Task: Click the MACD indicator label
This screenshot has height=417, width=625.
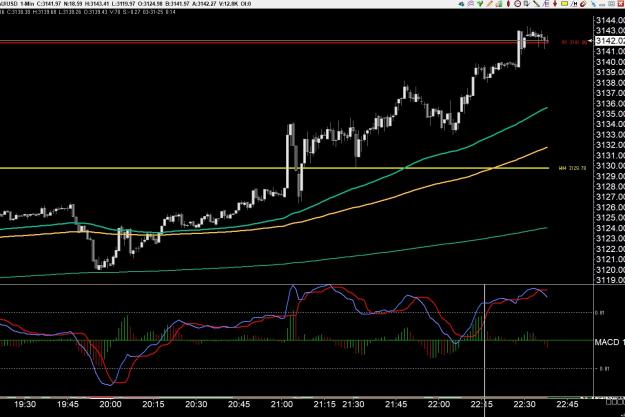Action: pos(609,342)
